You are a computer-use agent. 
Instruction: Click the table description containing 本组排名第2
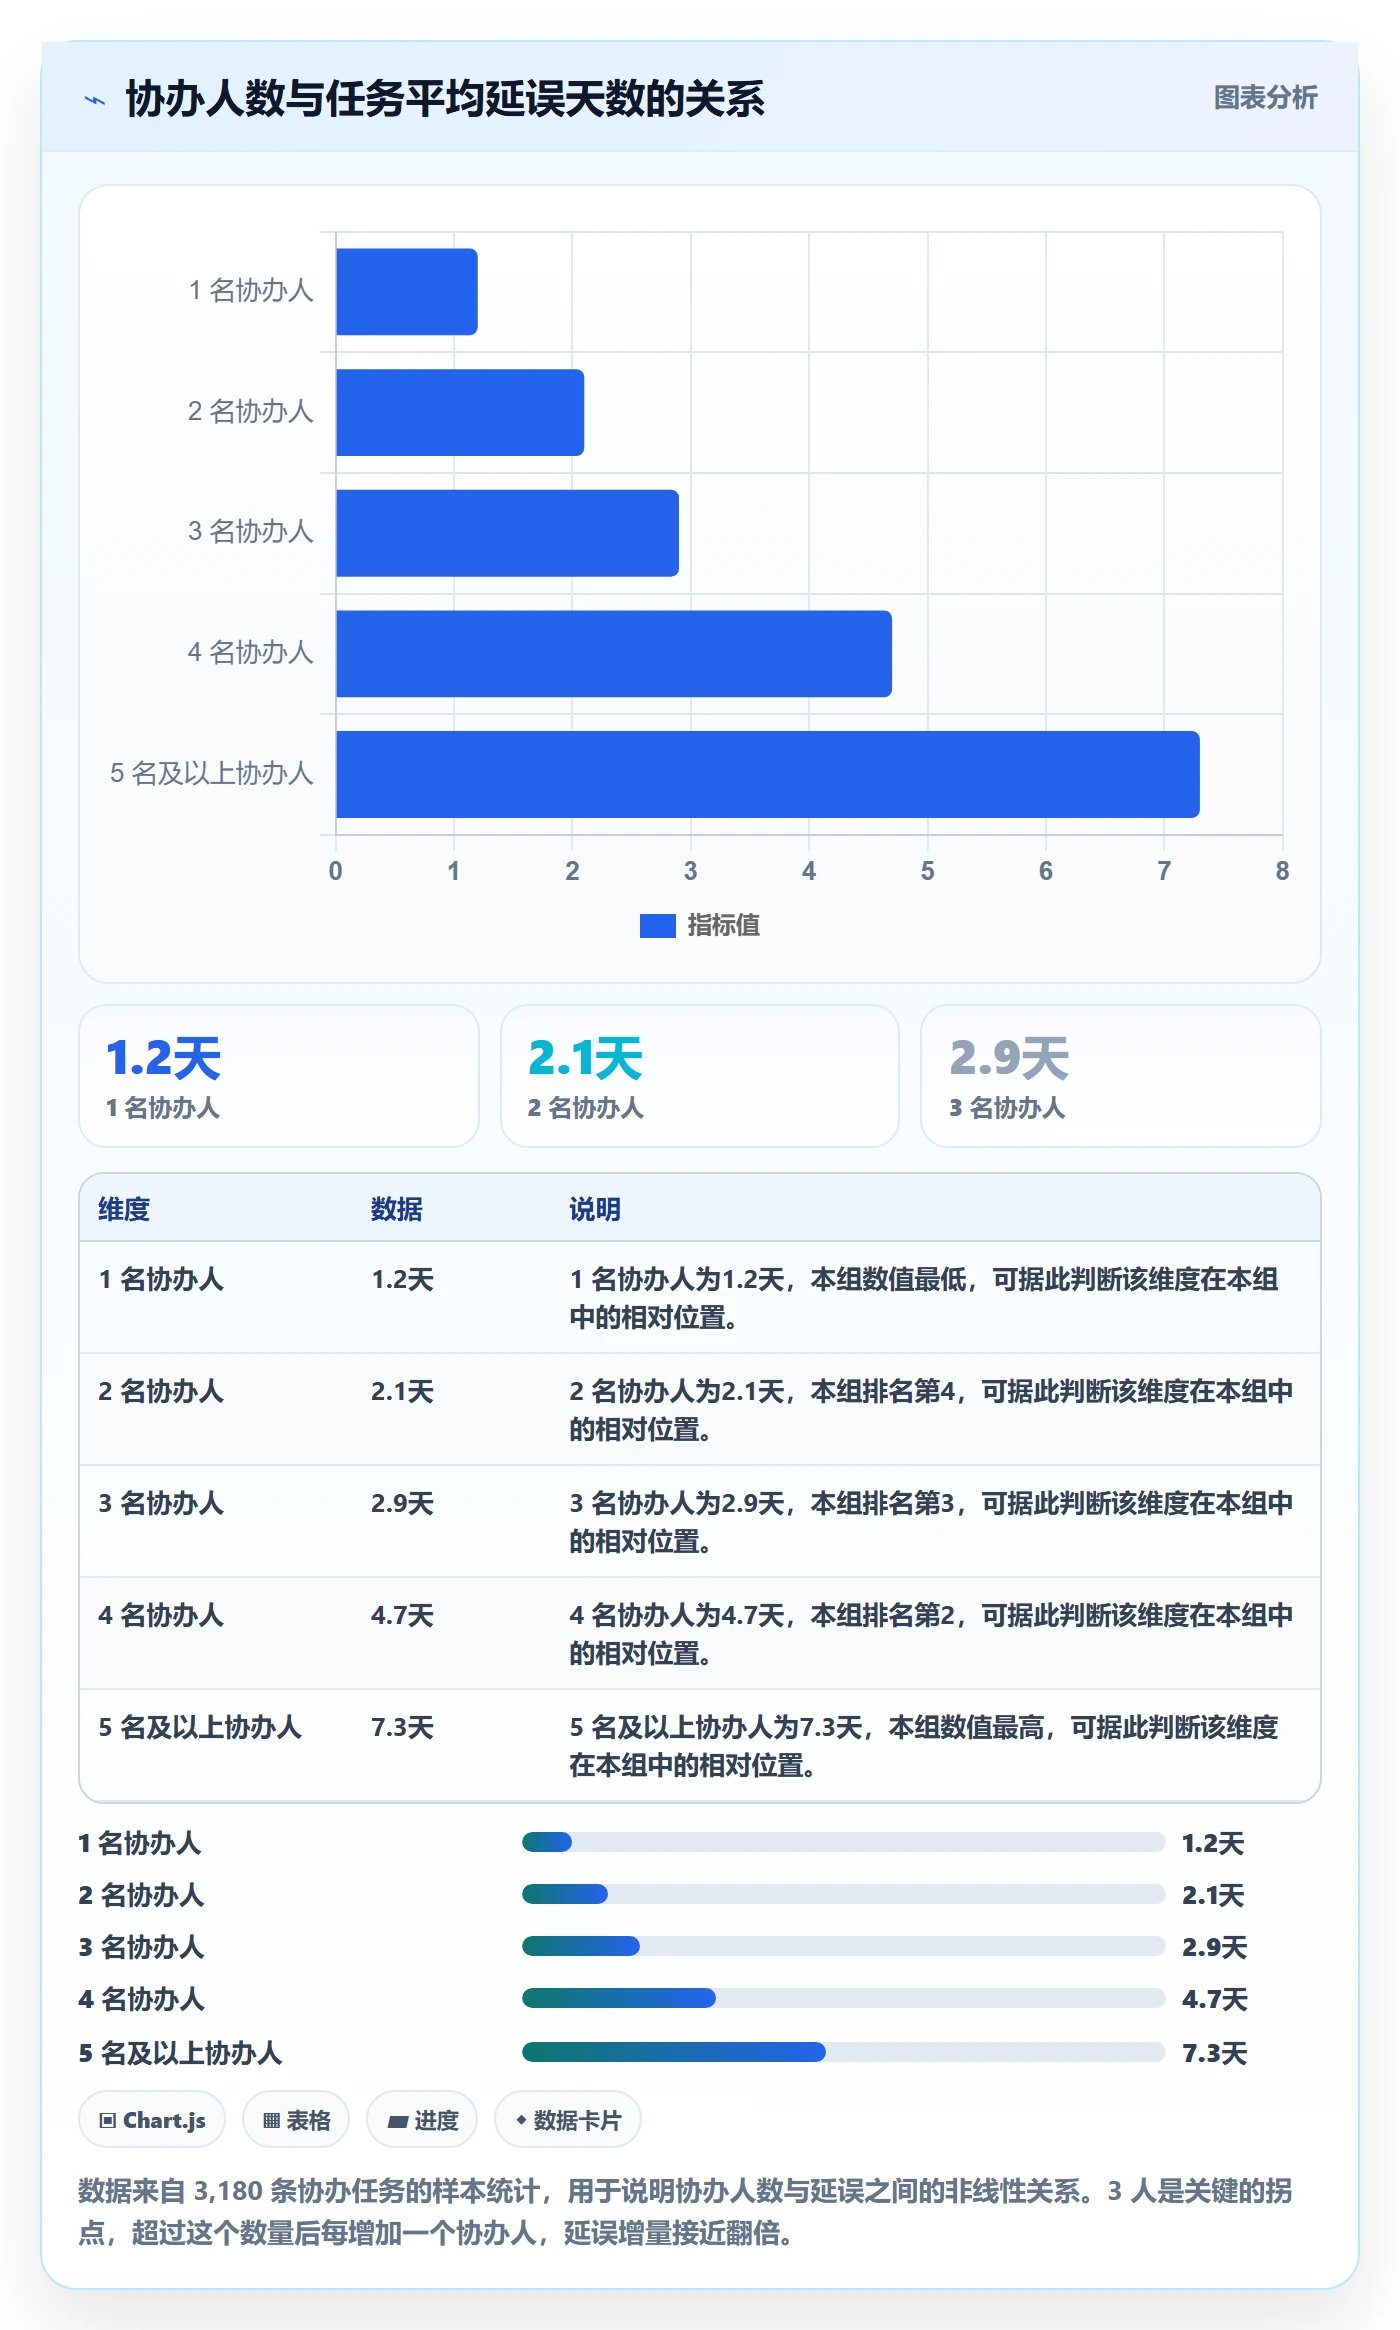coord(931,1634)
